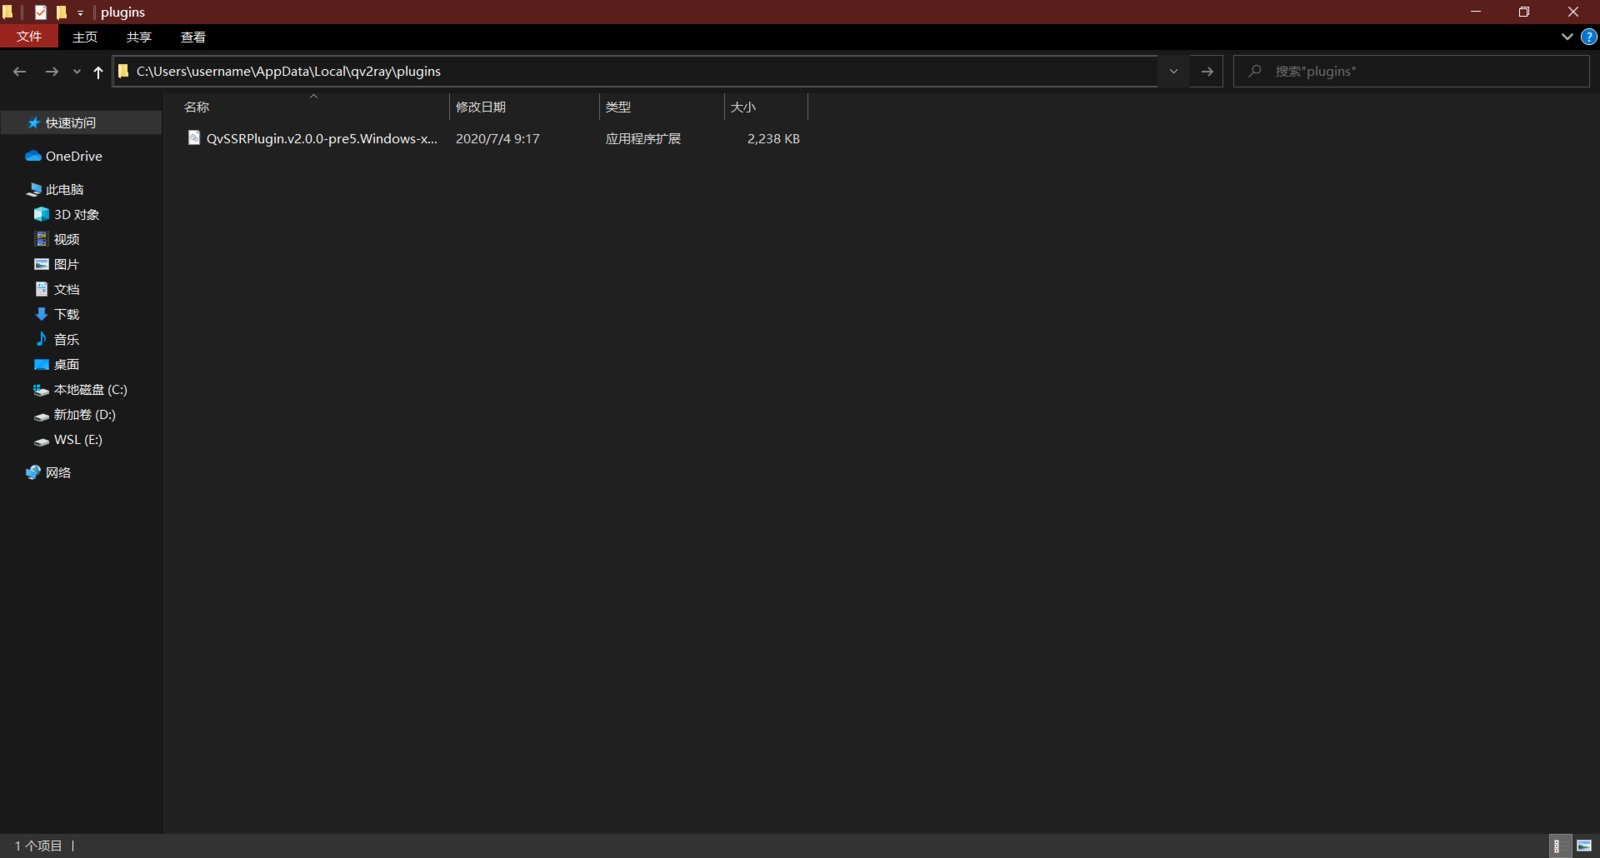This screenshot has width=1600, height=858.
Task: Switch to details view in status bar
Action: (1557, 846)
